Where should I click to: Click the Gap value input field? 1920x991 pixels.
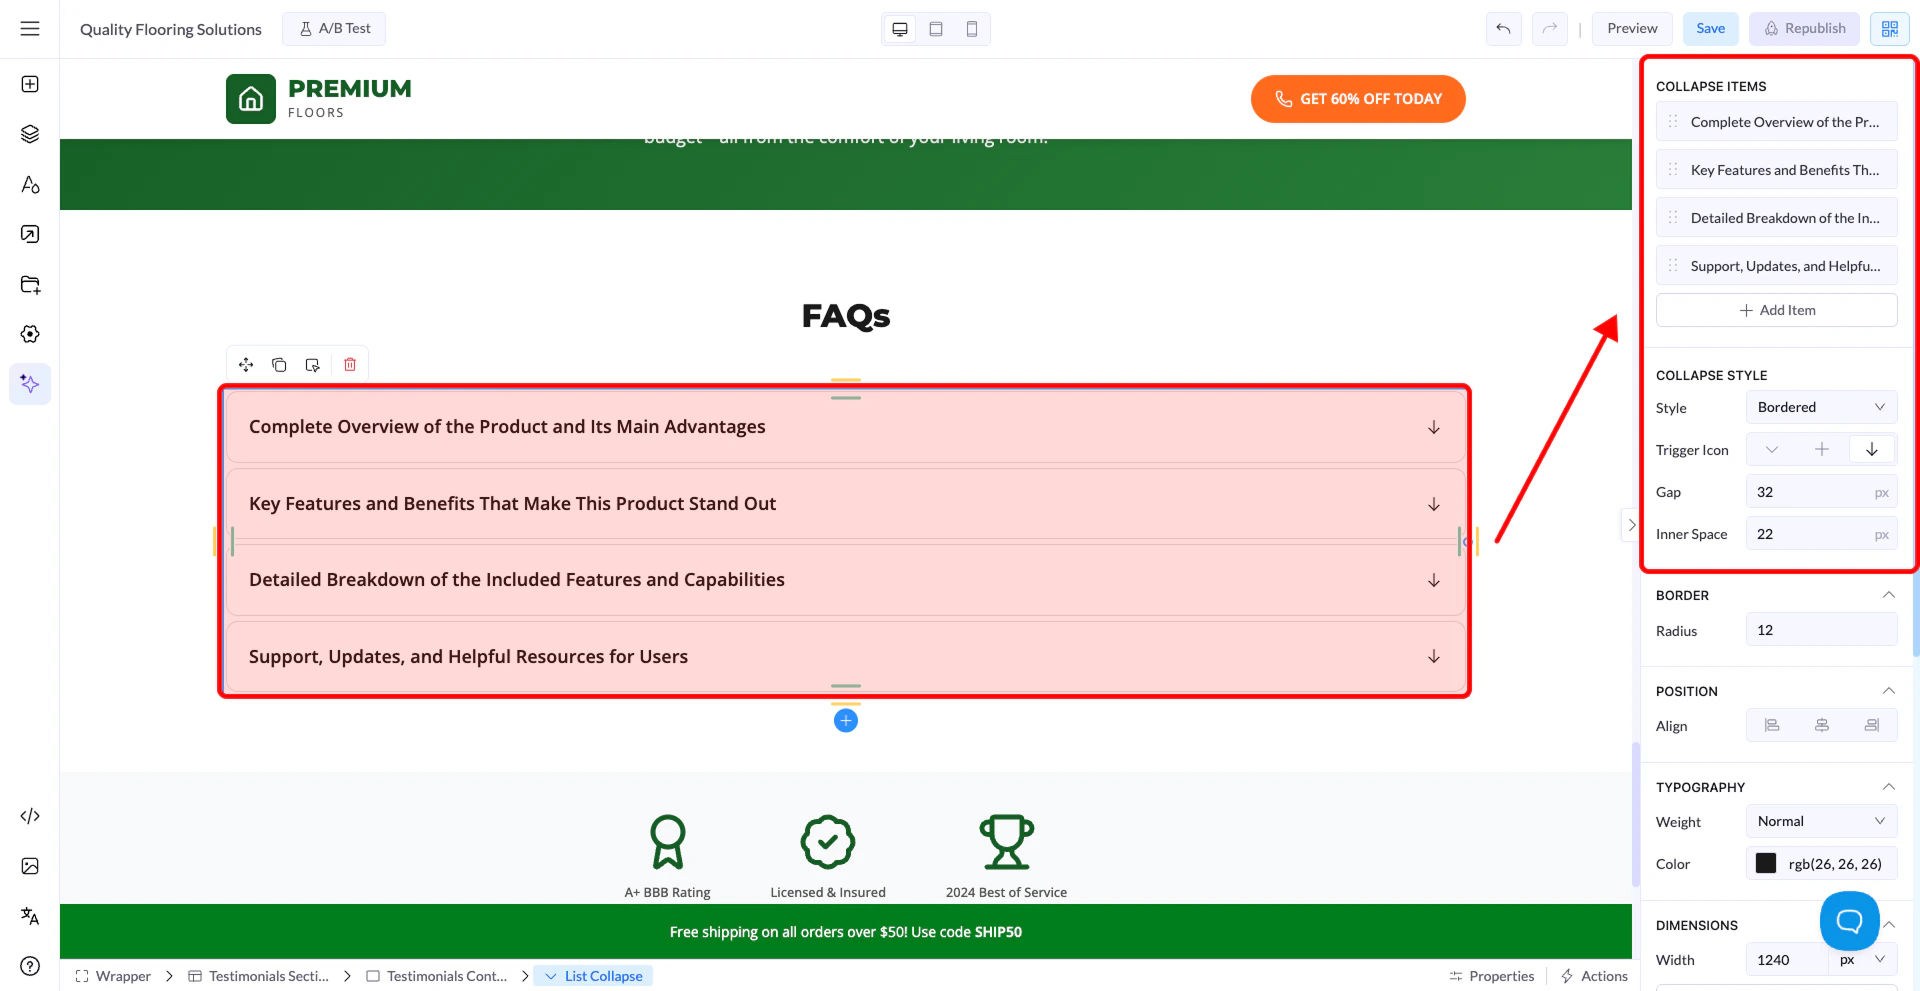point(1821,492)
